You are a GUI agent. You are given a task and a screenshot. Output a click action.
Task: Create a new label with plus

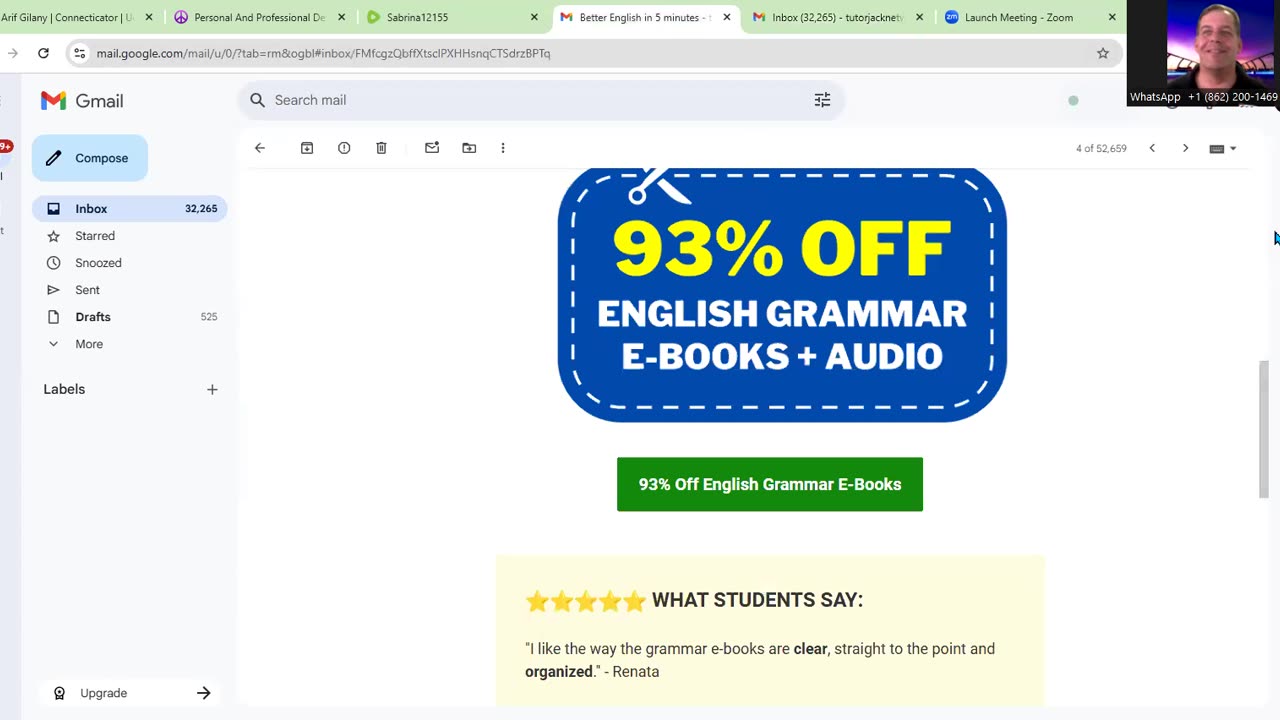tap(212, 389)
